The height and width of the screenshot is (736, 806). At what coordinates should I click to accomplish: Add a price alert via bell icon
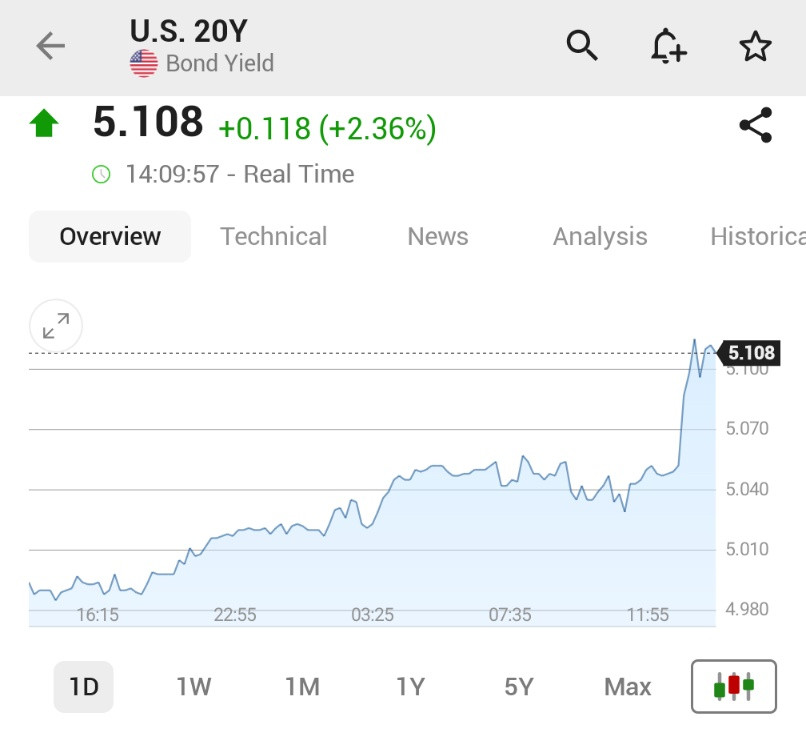coord(668,46)
